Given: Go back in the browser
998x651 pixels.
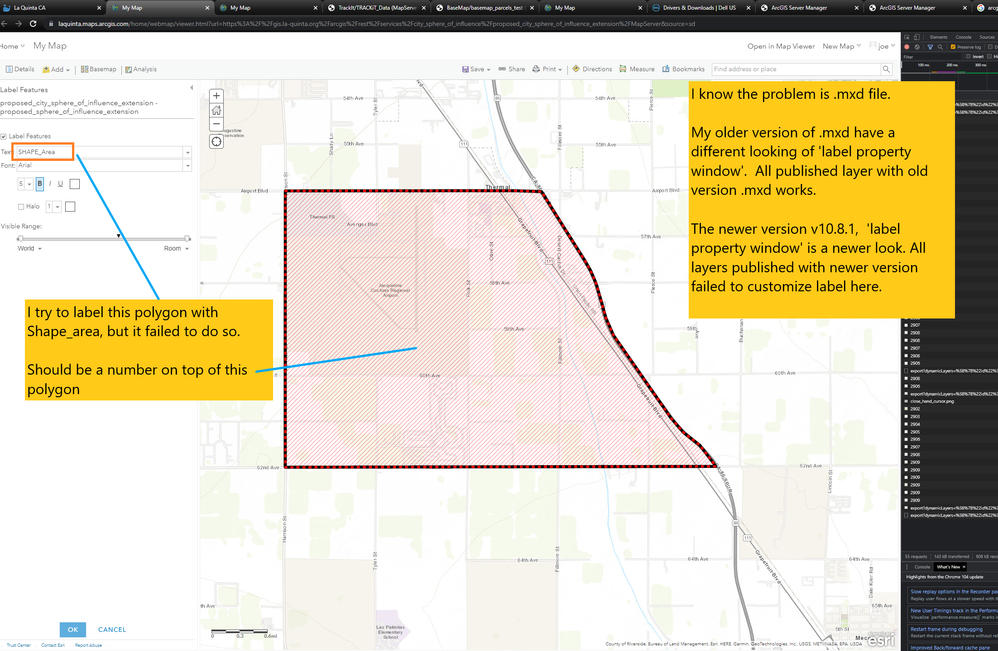Looking at the screenshot, I should [4, 24].
